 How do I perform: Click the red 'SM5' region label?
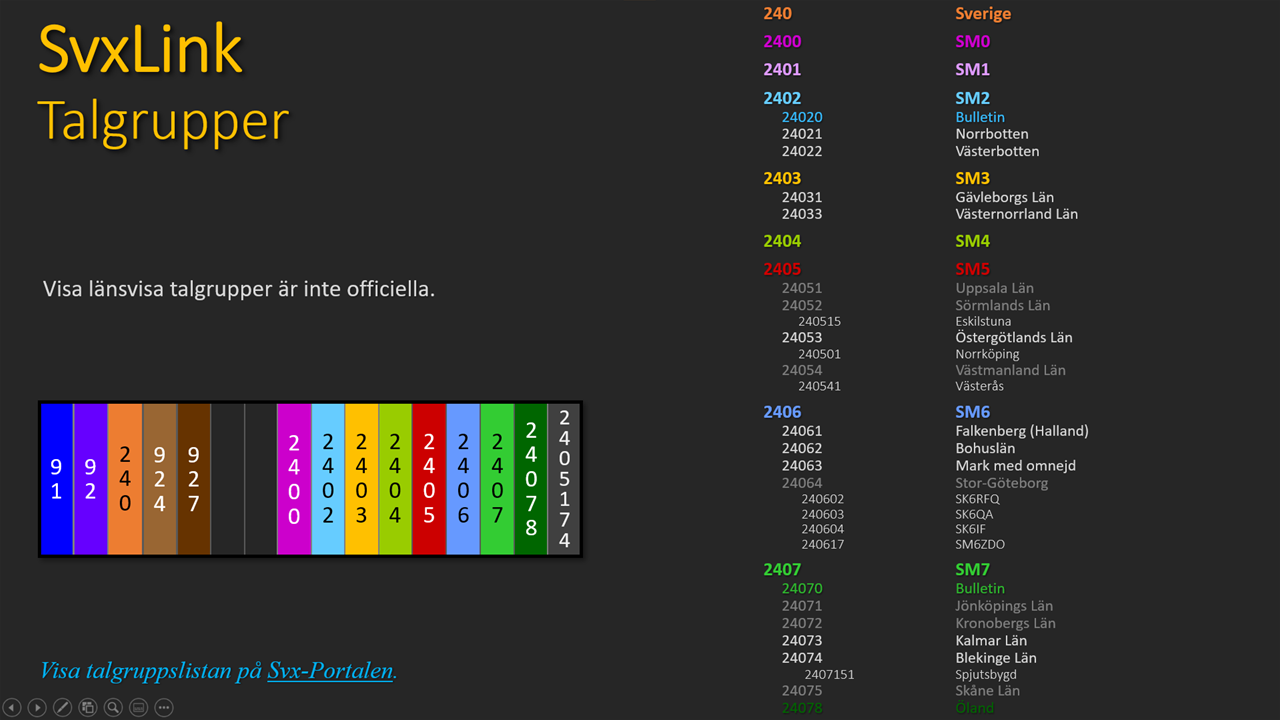[x=972, y=269]
